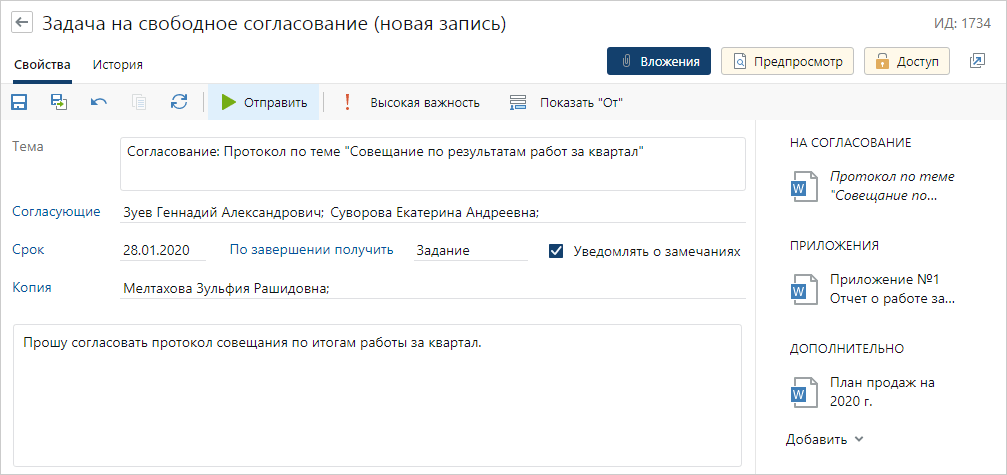Click Показать "От" in toolbar

click(566, 103)
